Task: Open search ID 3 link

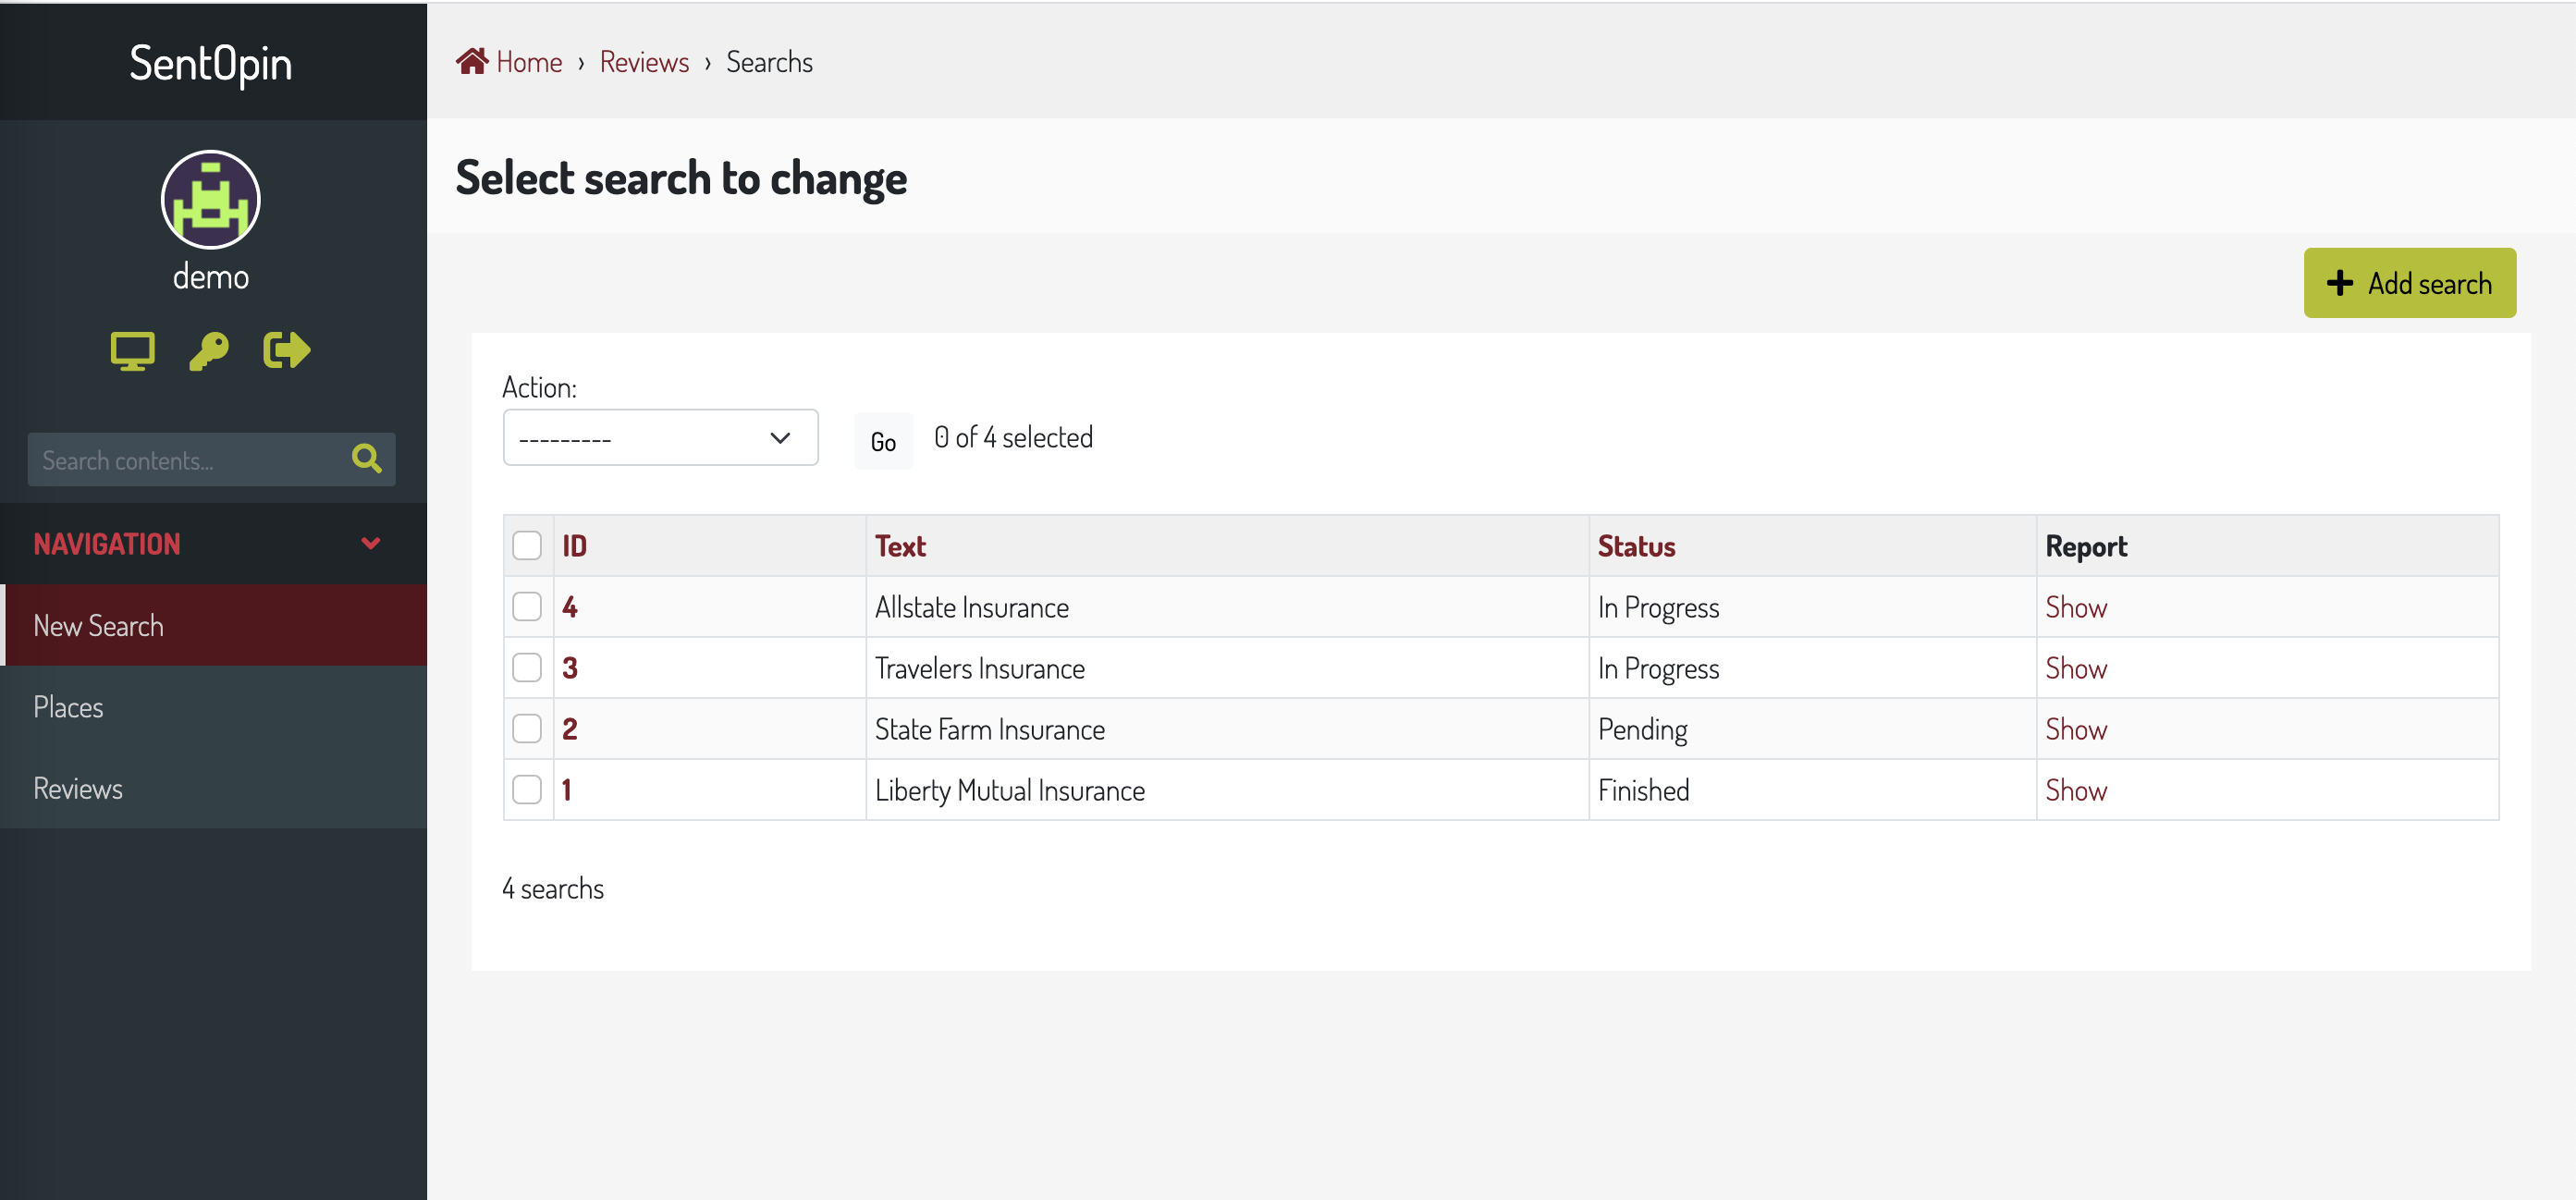Action: click(x=570, y=668)
